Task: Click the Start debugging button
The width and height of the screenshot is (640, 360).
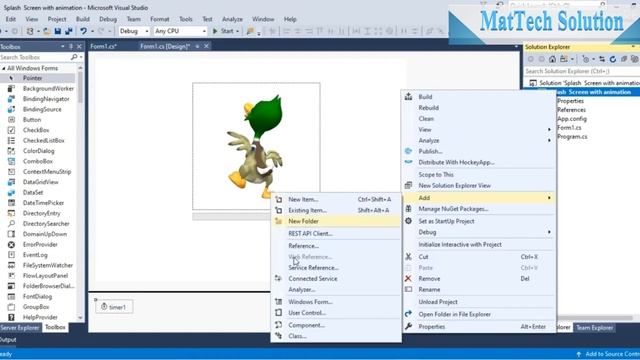Action: click(x=223, y=31)
